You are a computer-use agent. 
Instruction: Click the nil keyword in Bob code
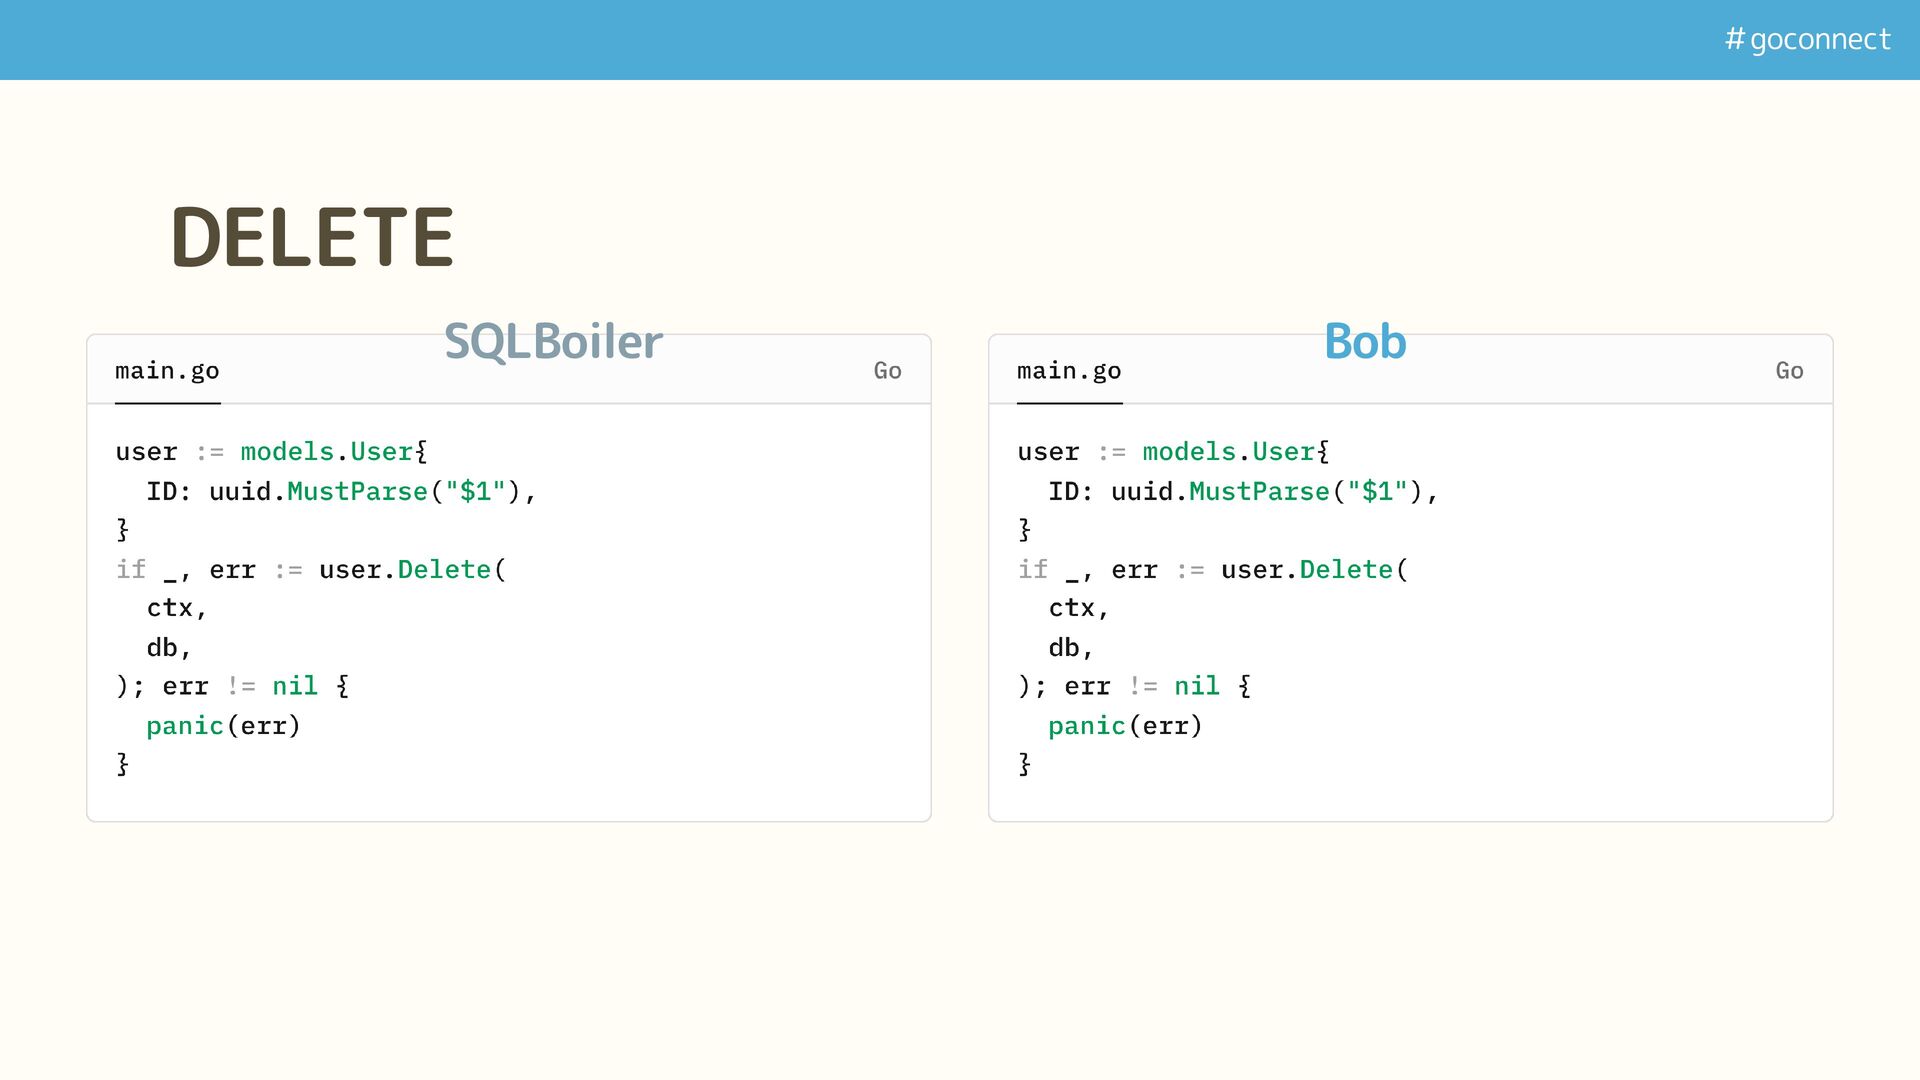(1197, 686)
